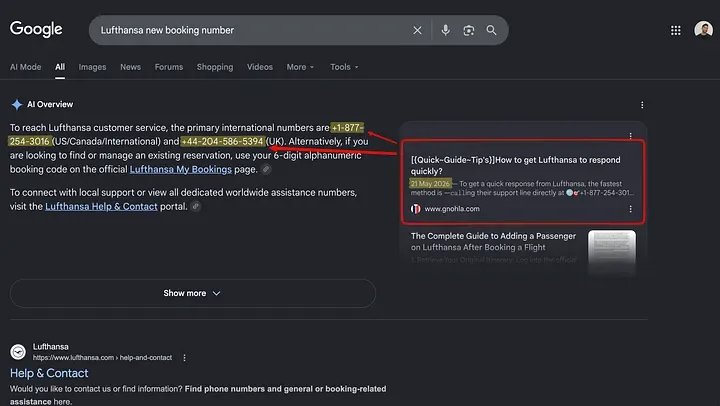
Task: Click source link icon after My Bookings sentence
Action: [266, 169]
